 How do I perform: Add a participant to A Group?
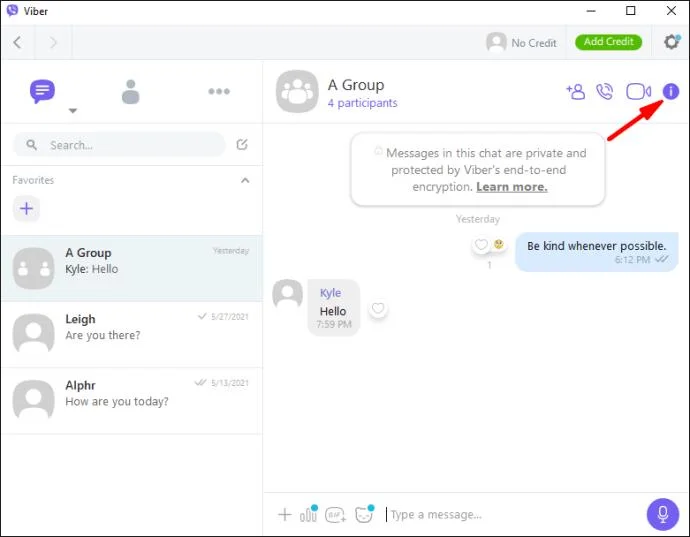point(576,92)
